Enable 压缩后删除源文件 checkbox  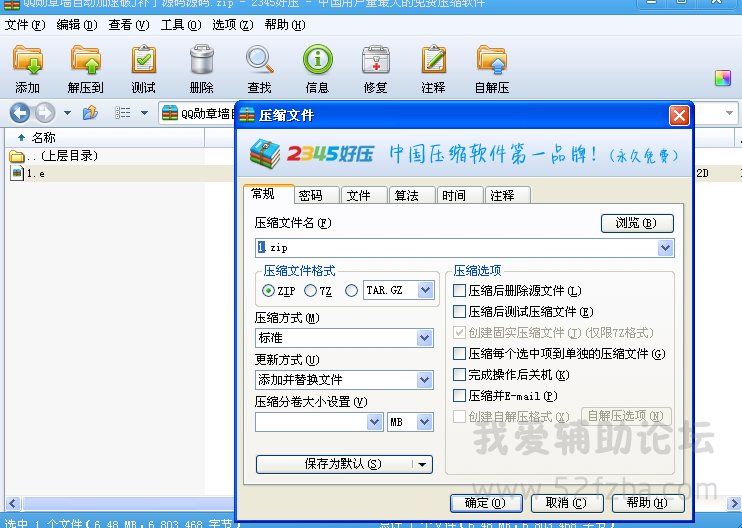460,291
